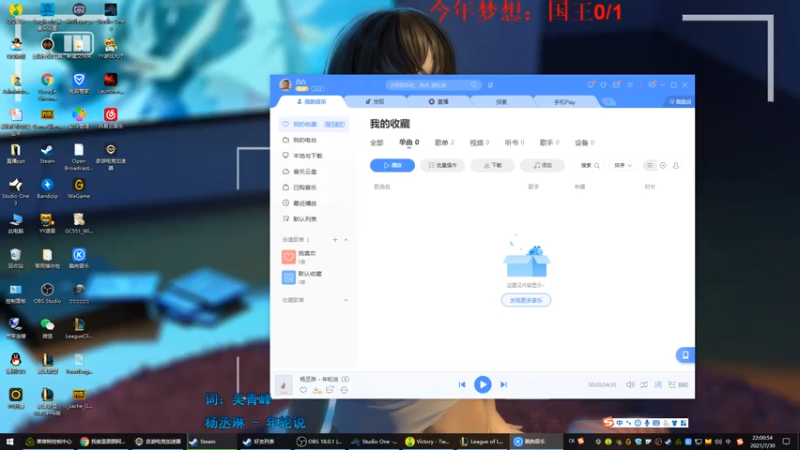
Task: Select 我的收藏 in the sidebar
Action: [314, 124]
